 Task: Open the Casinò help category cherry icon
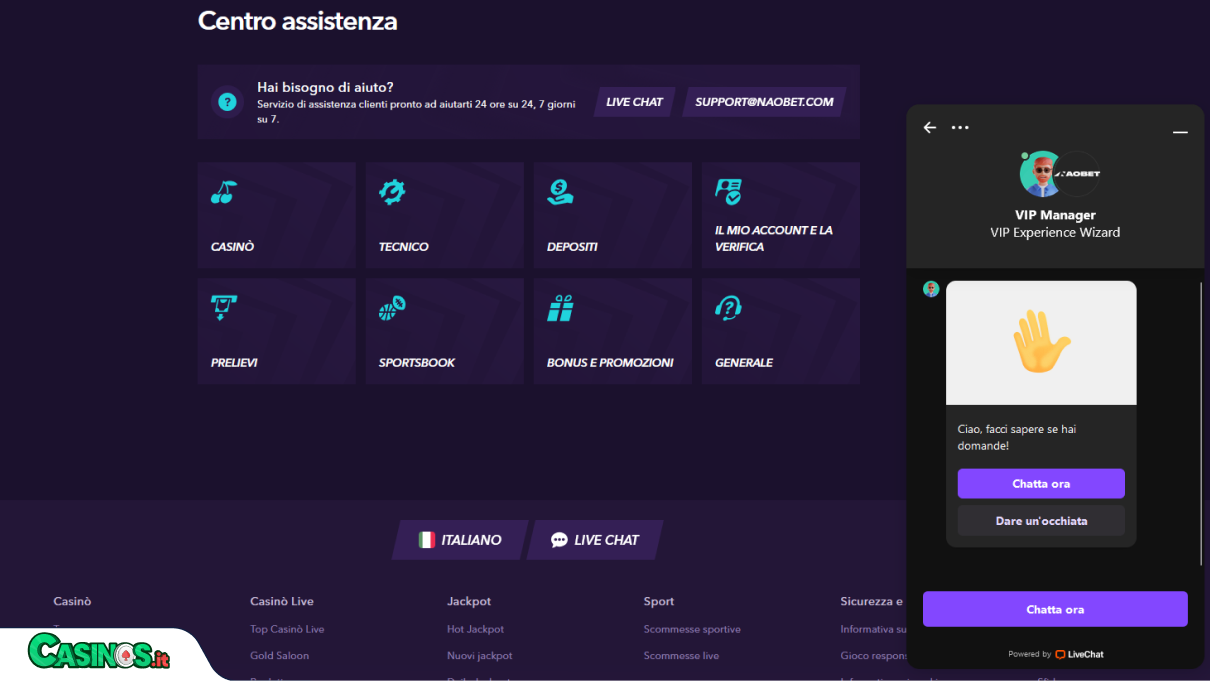(224, 192)
